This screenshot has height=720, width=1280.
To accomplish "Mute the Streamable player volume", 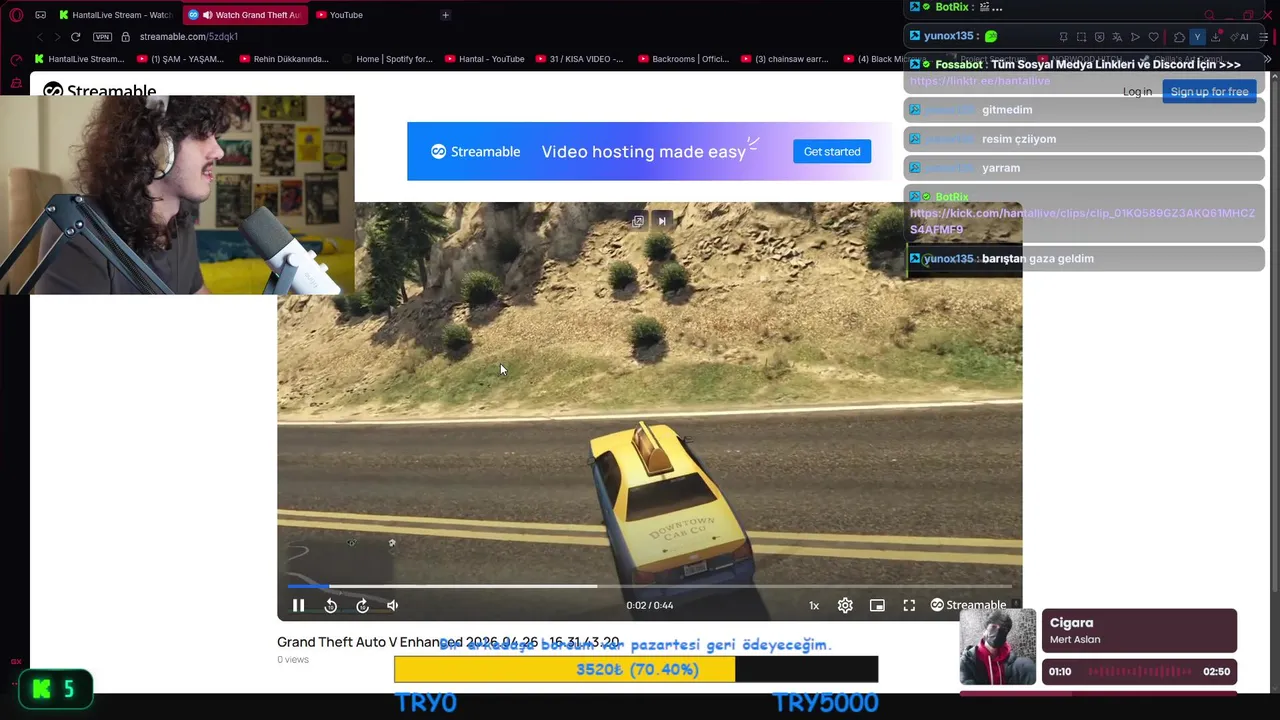I will [x=393, y=605].
